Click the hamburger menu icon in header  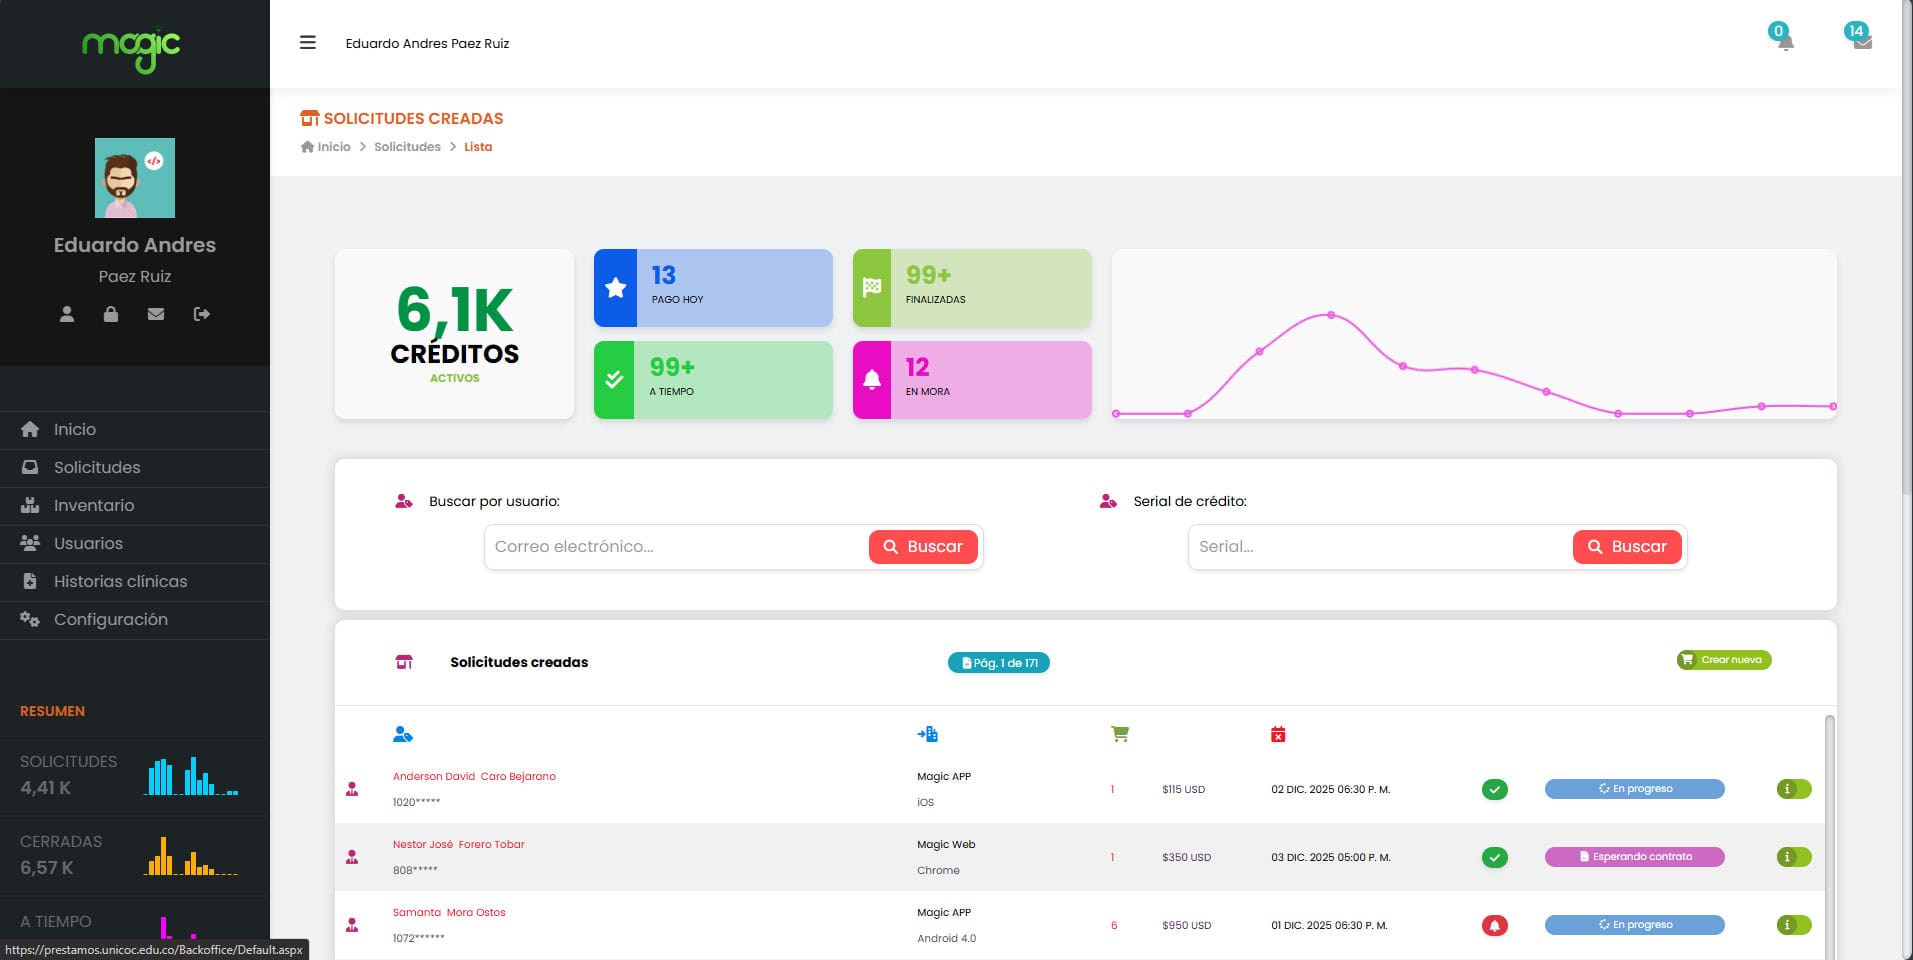pyautogui.click(x=308, y=43)
